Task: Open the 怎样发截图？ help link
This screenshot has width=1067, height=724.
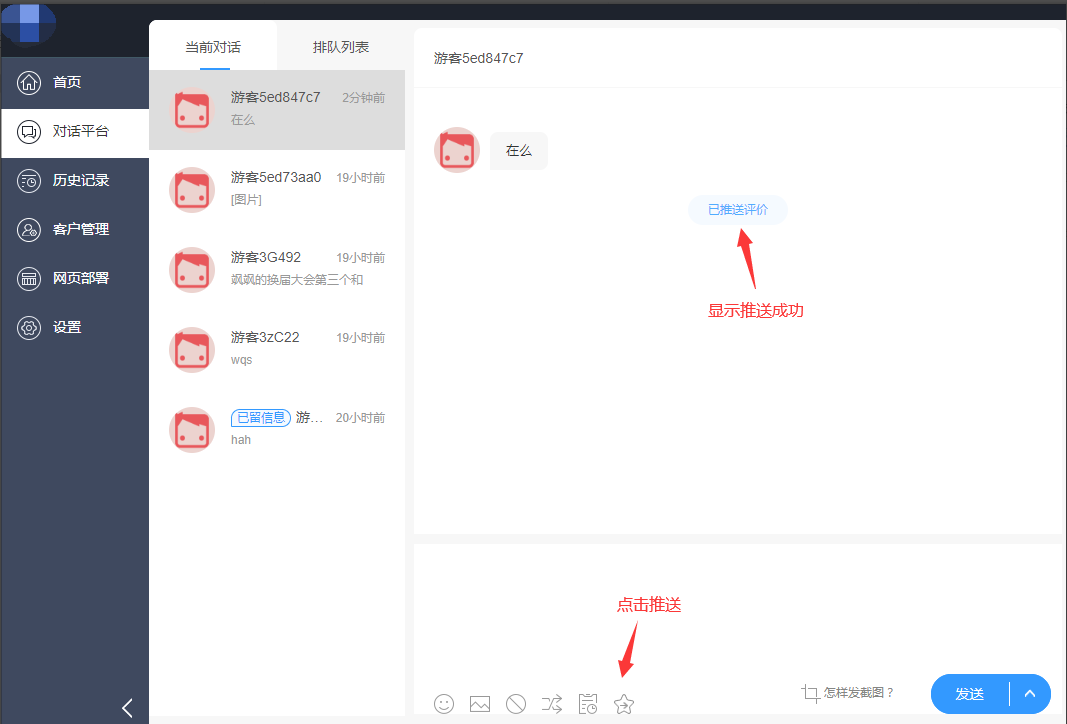Action: tap(858, 693)
